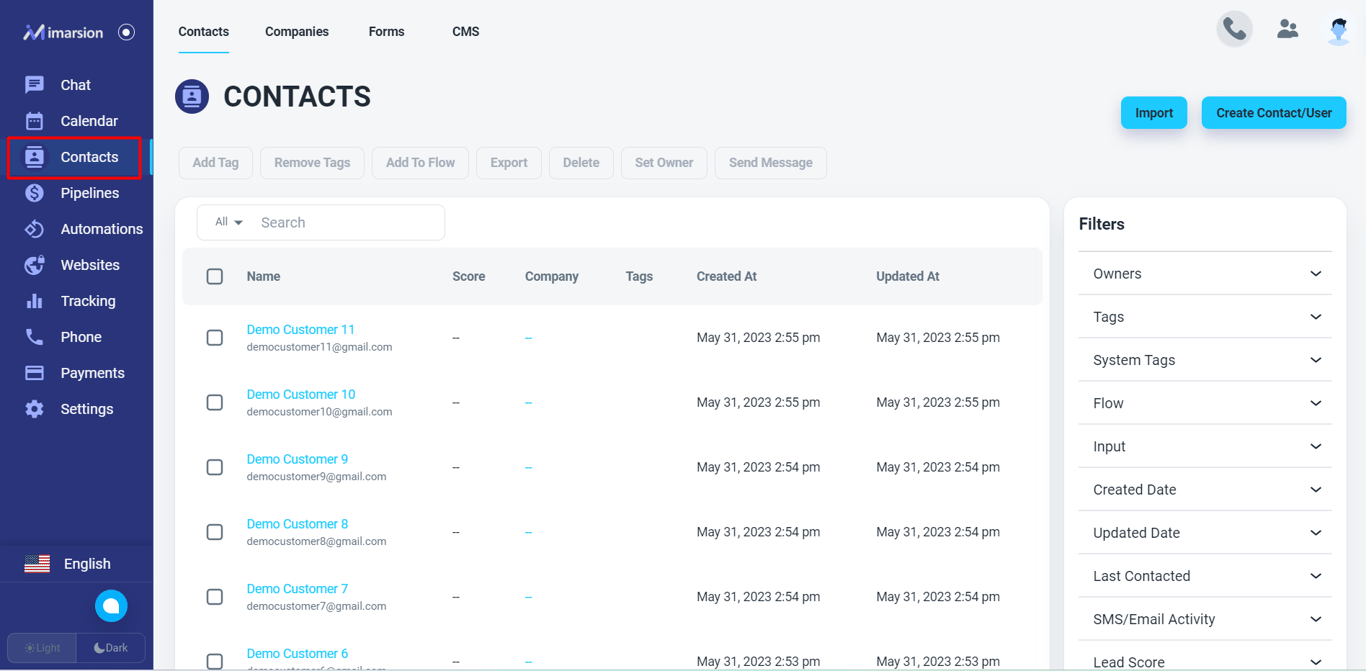Check the box for Demo Customer 10
The width and height of the screenshot is (1366, 671).
tap(215, 402)
